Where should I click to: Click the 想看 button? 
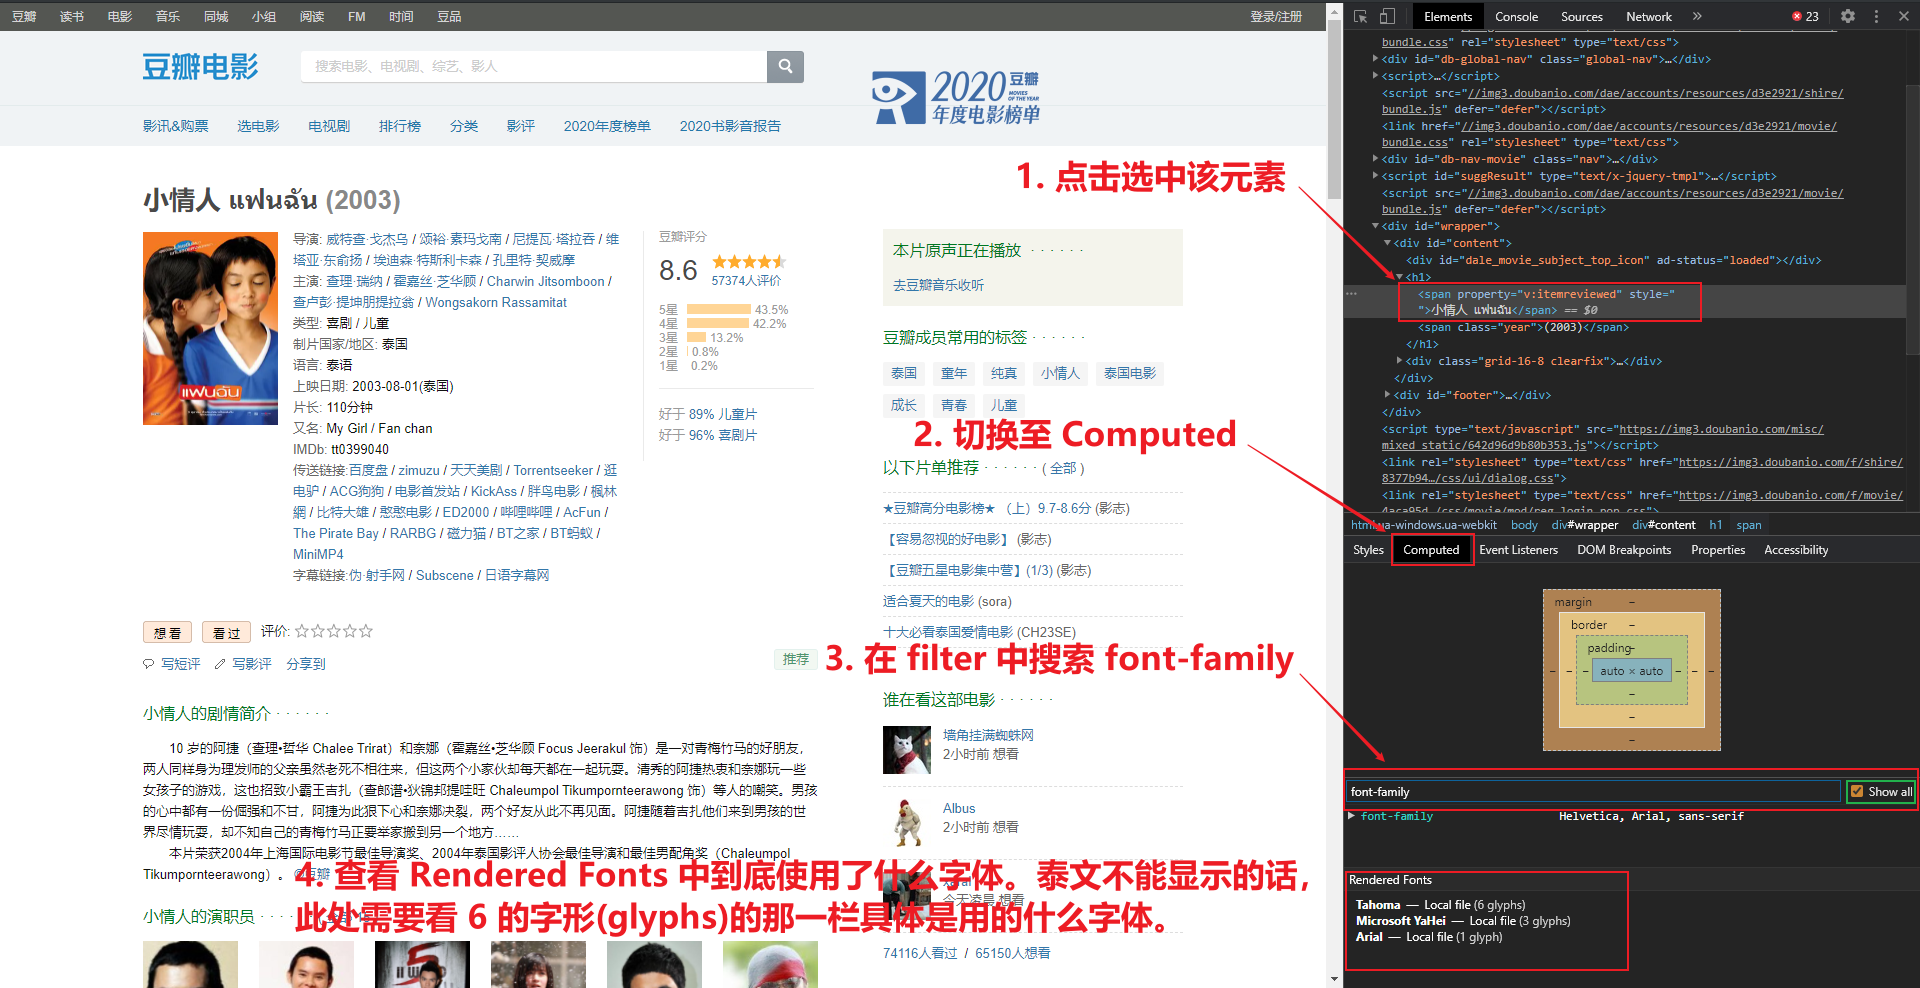coord(167,633)
